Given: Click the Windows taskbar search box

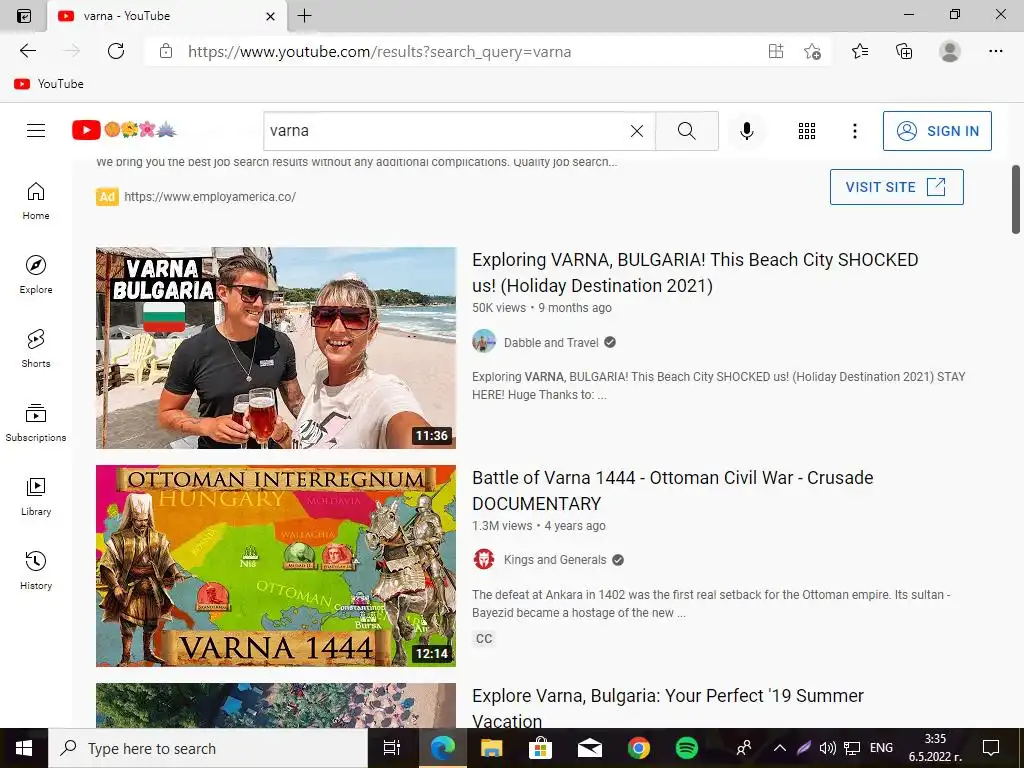Looking at the screenshot, I should pos(208,748).
